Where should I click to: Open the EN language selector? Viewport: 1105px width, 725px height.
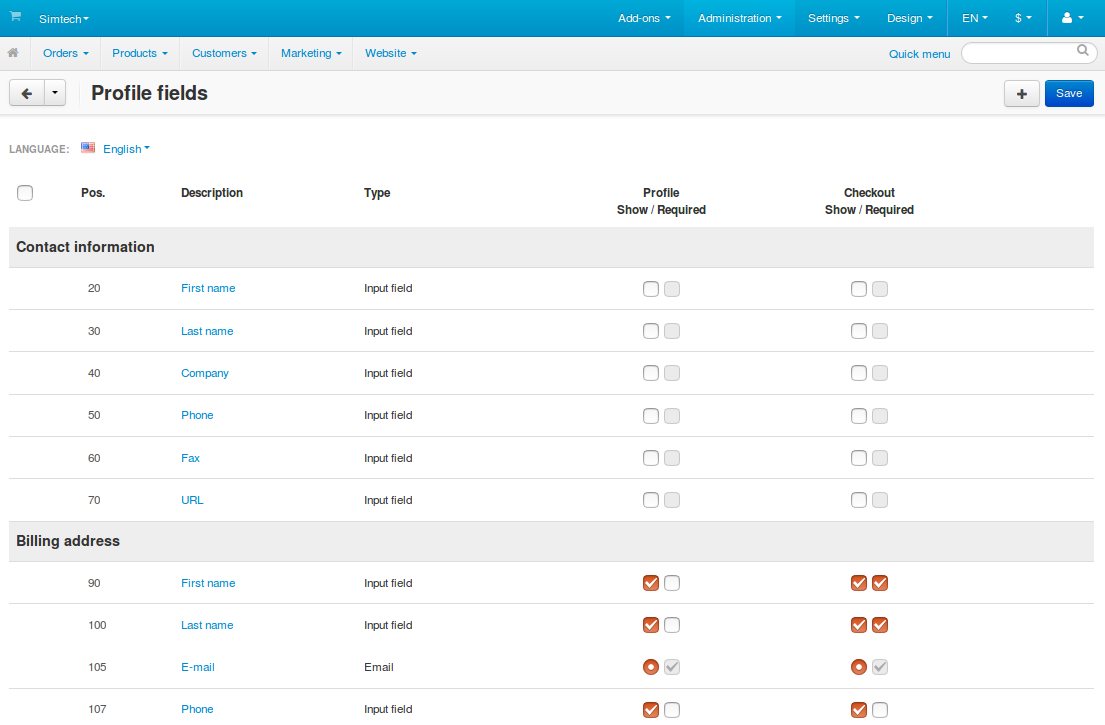[975, 18]
